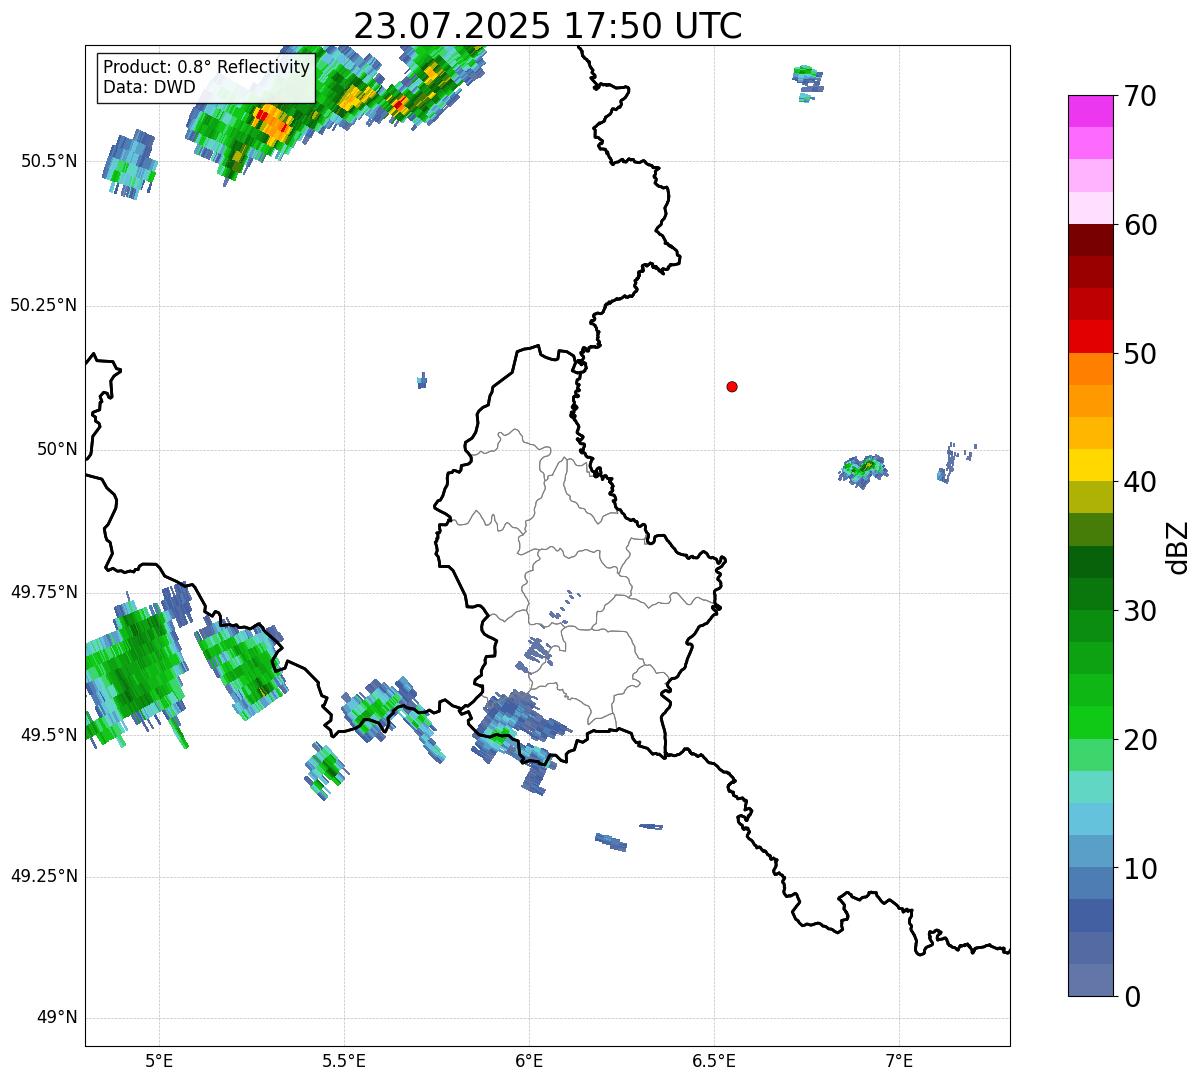
Task: Click the small radar echo near 7°E, 50°N
Action: pyautogui.click(x=863, y=468)
